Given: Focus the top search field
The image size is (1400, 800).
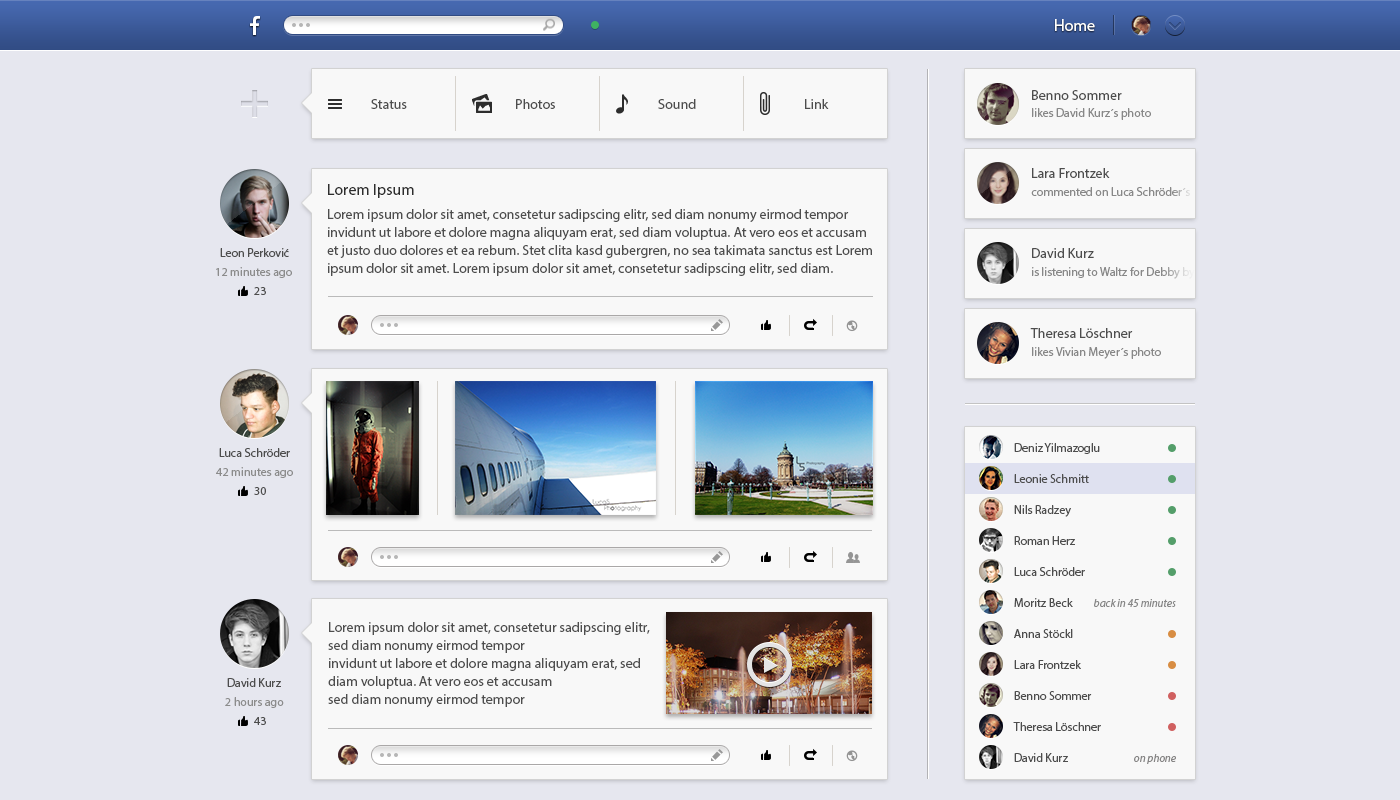Looking at the screenshot, I should coord(423,25).
